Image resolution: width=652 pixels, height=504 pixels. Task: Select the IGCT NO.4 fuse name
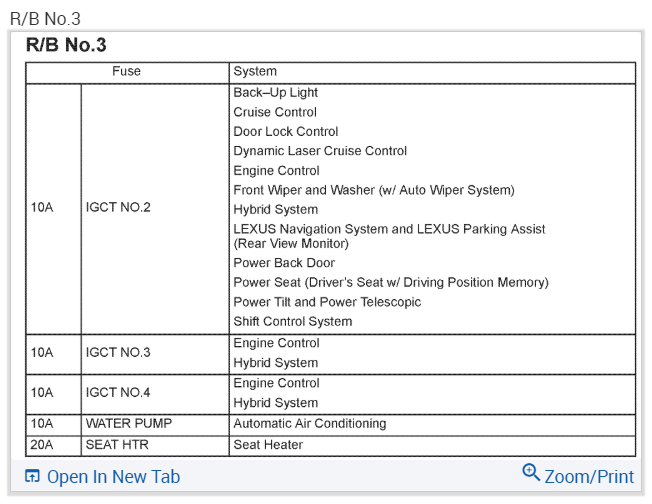point(118,392)
